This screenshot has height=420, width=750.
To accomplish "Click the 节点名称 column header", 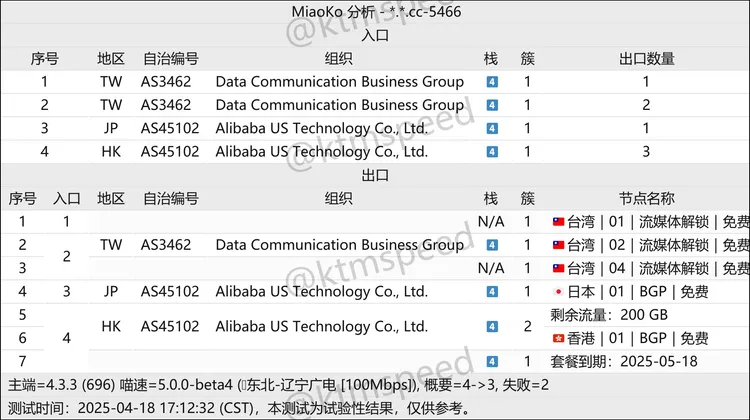I will pyautogui.click(x=646, y=199).
